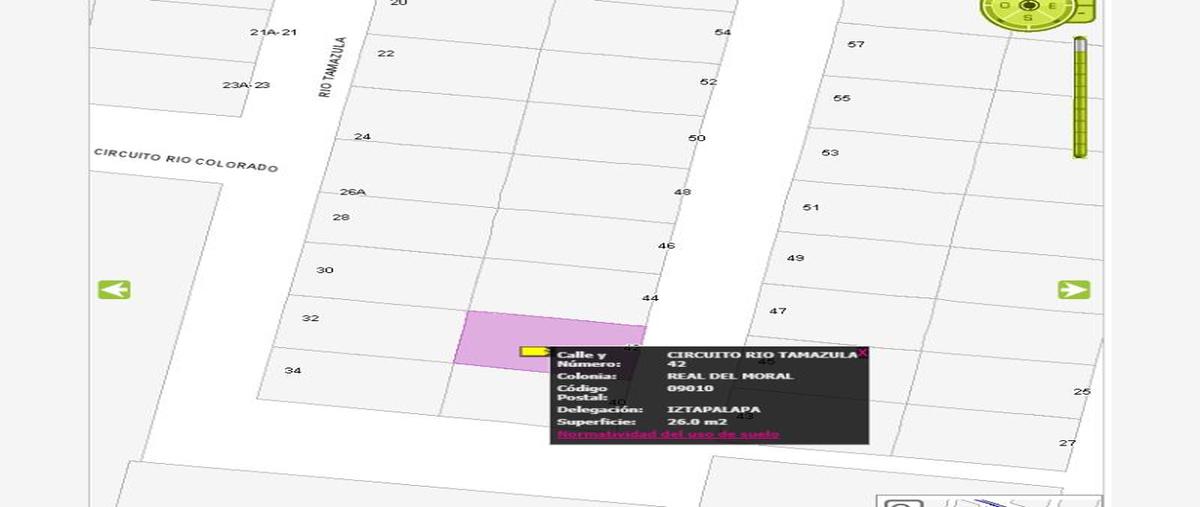Click lot number 25
Image resolution: width=1200 pixels, height=507 pixels.
point(1082,391)
